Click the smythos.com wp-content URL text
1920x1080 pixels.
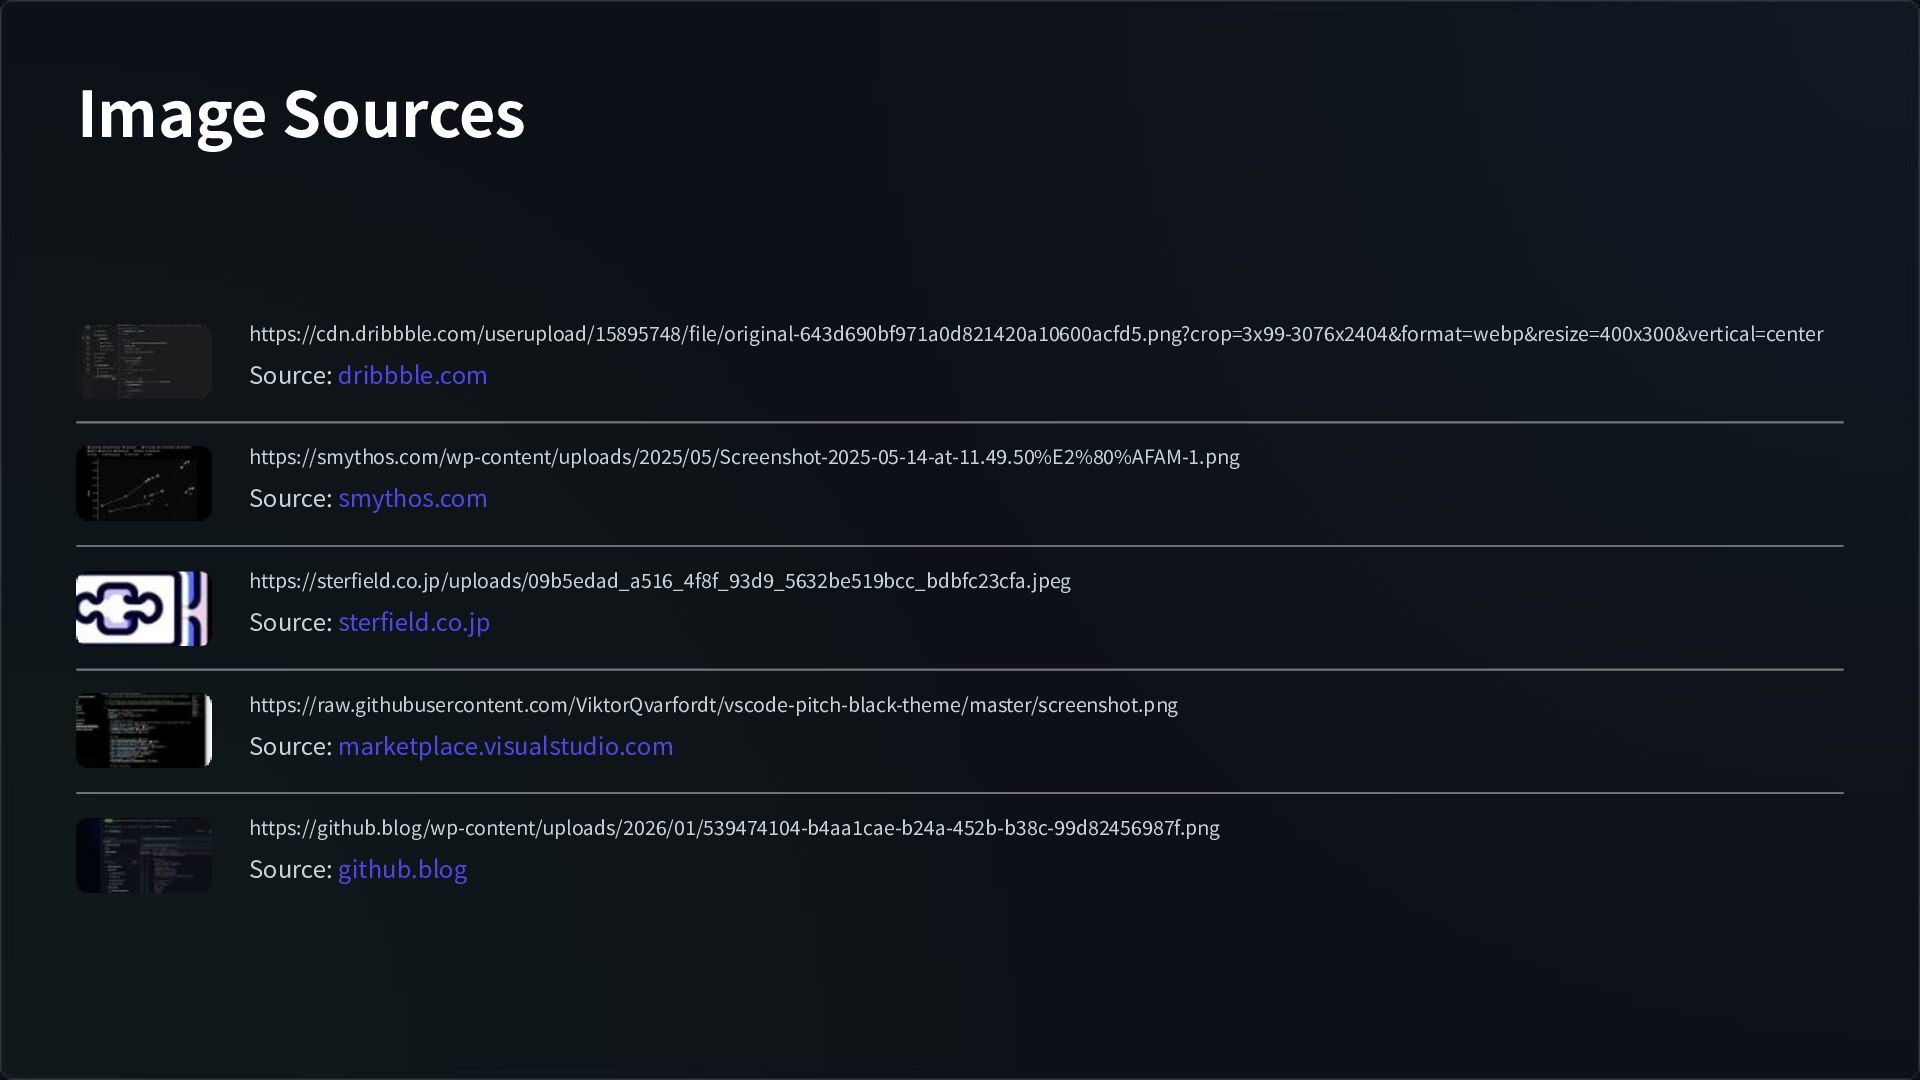[744, 457]
